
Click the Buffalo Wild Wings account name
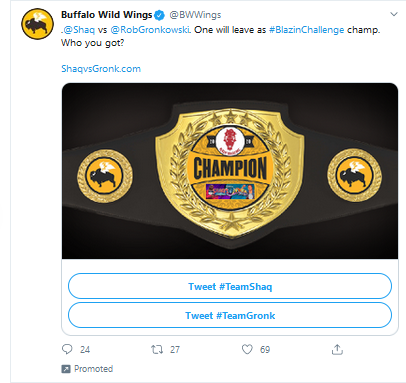point(107,15)
